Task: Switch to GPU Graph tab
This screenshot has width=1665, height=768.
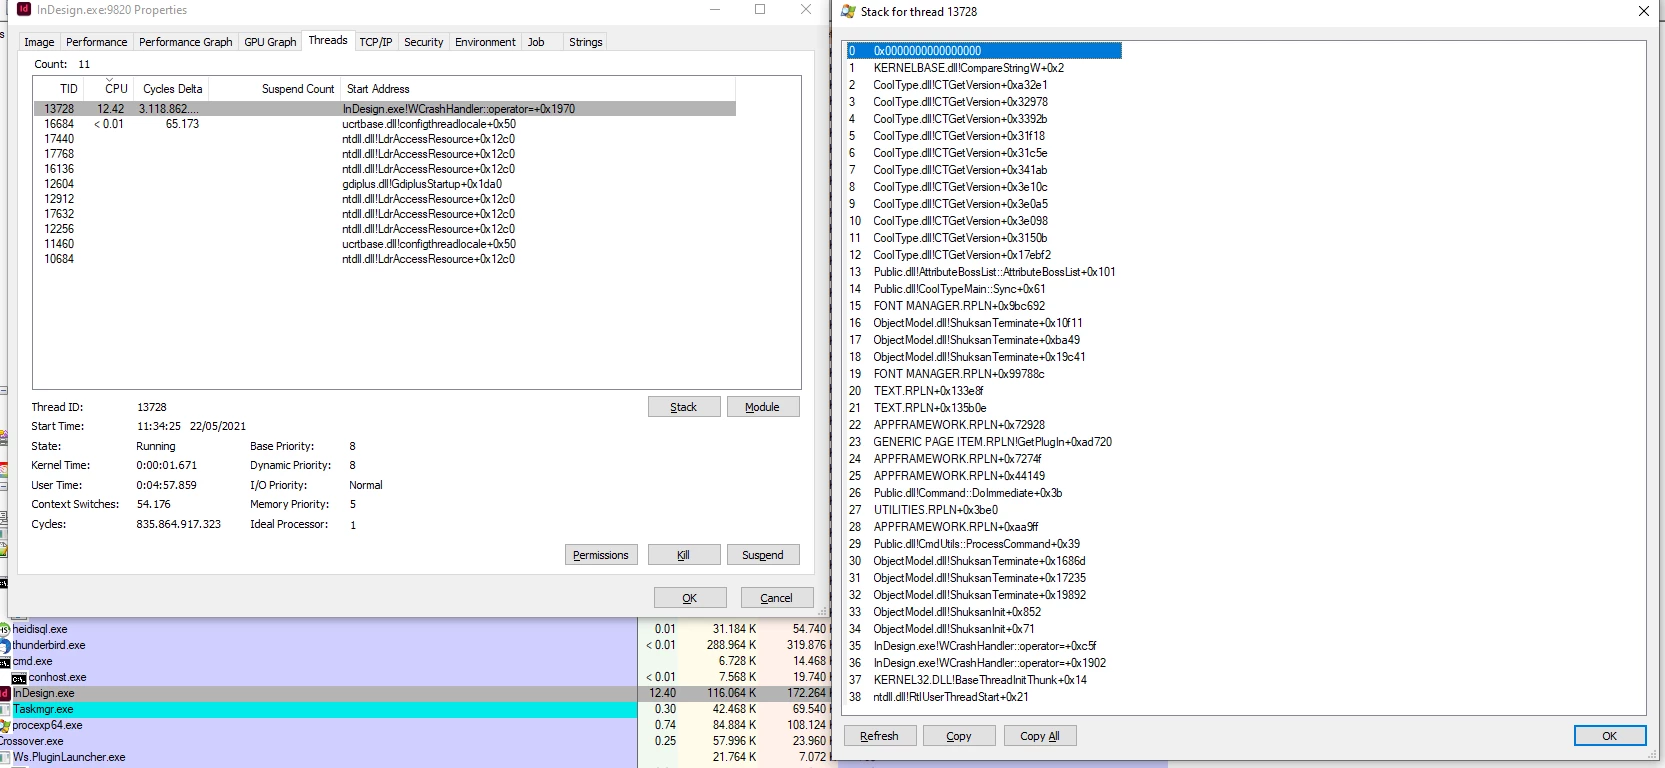Action: (270, 42)
